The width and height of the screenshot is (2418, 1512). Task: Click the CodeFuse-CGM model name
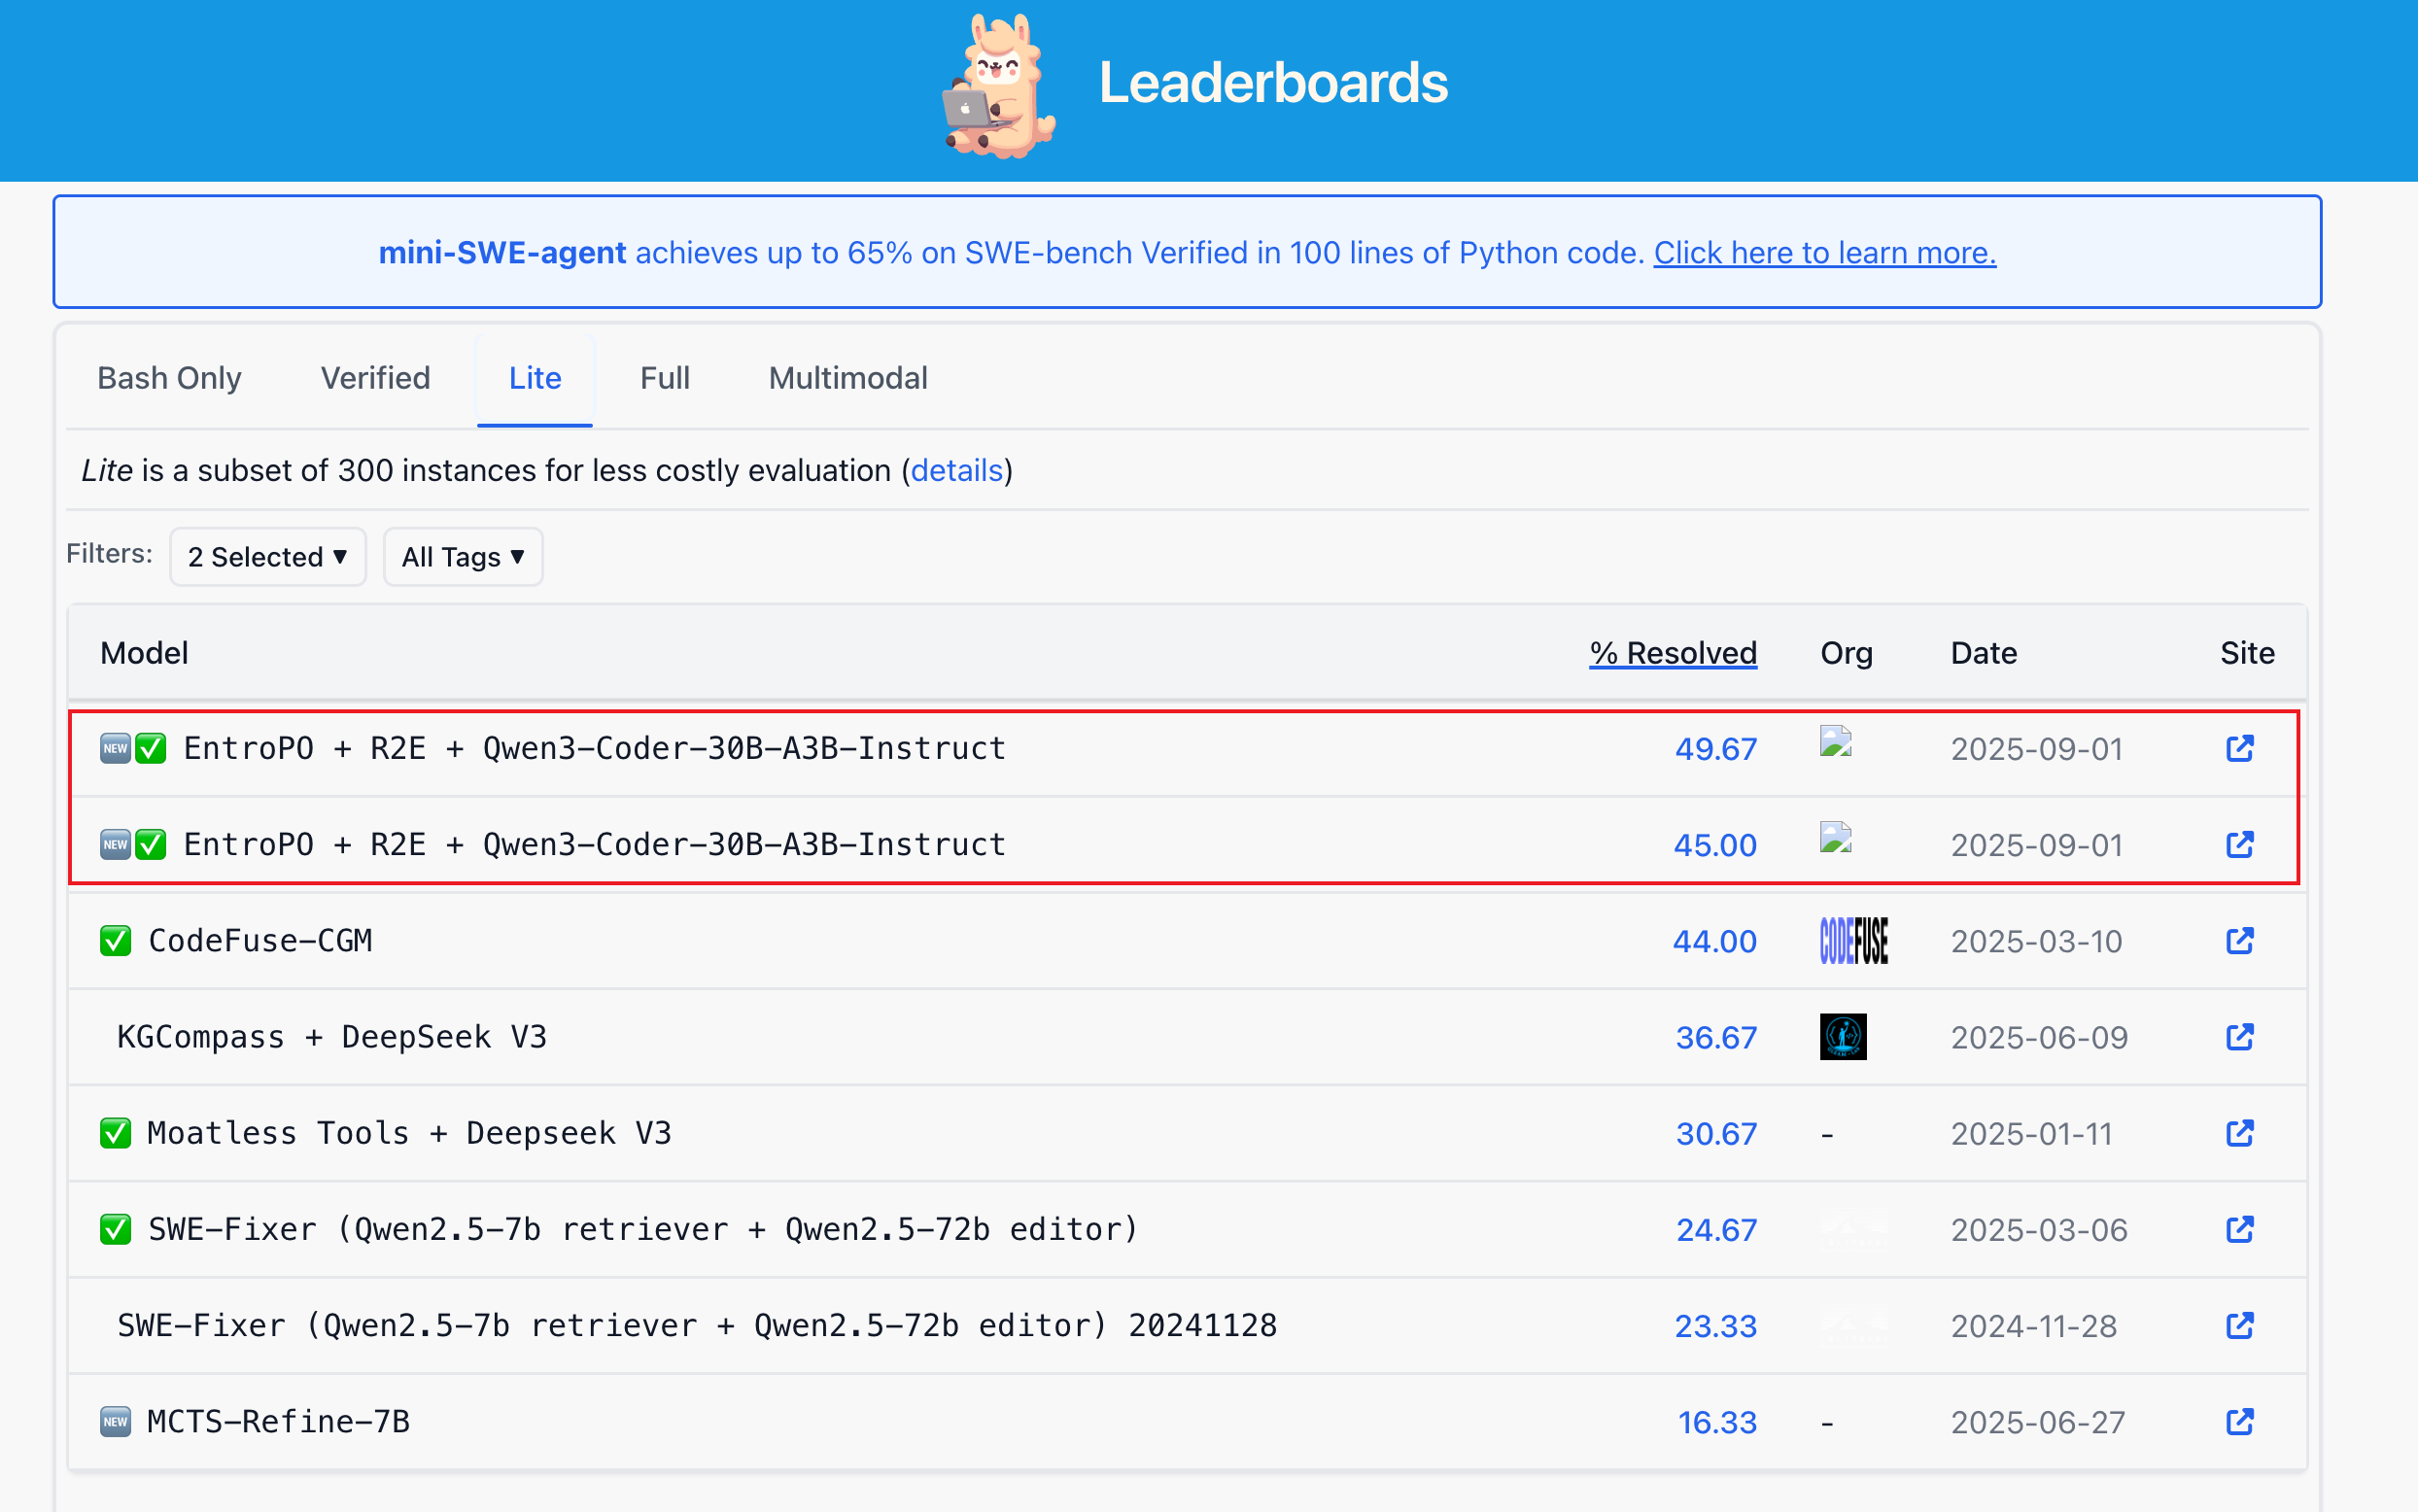(x=260, y=940)
